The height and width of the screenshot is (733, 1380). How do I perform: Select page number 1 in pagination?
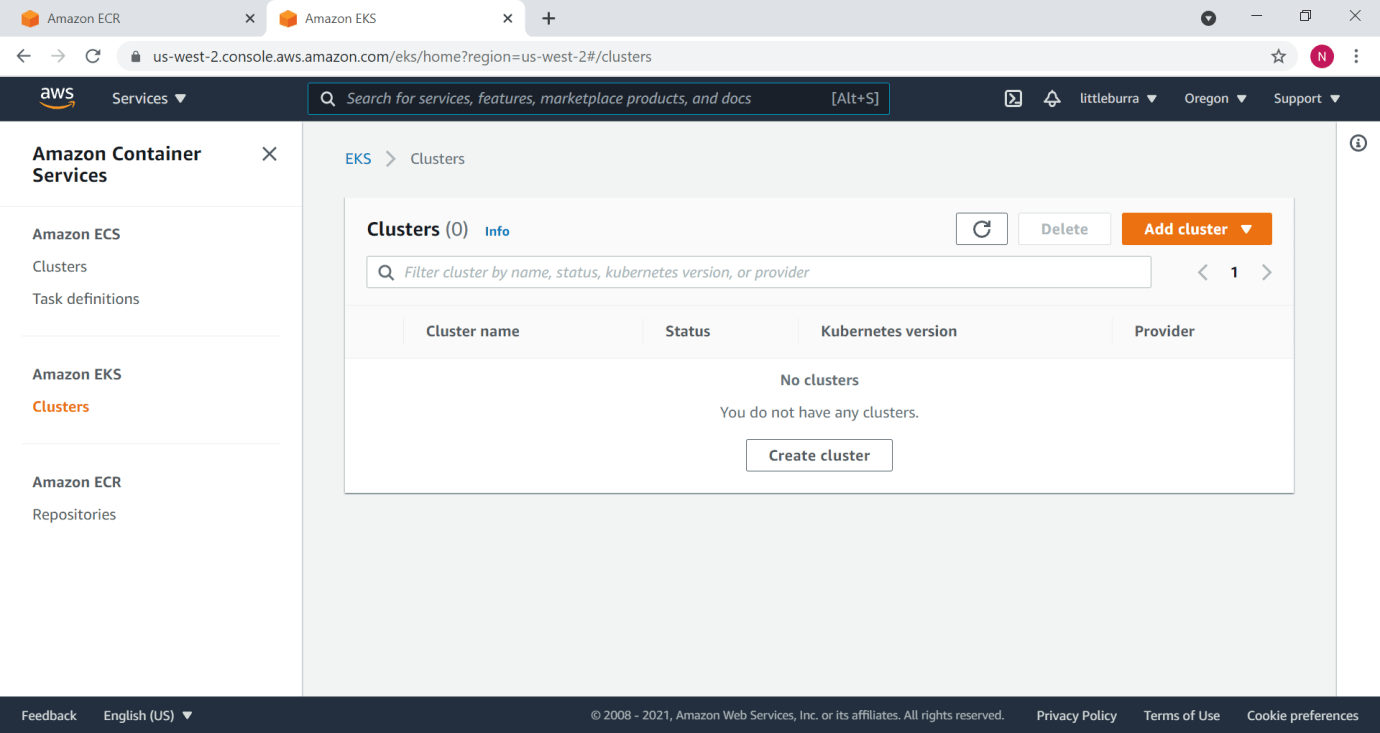tap(1234, 272)
